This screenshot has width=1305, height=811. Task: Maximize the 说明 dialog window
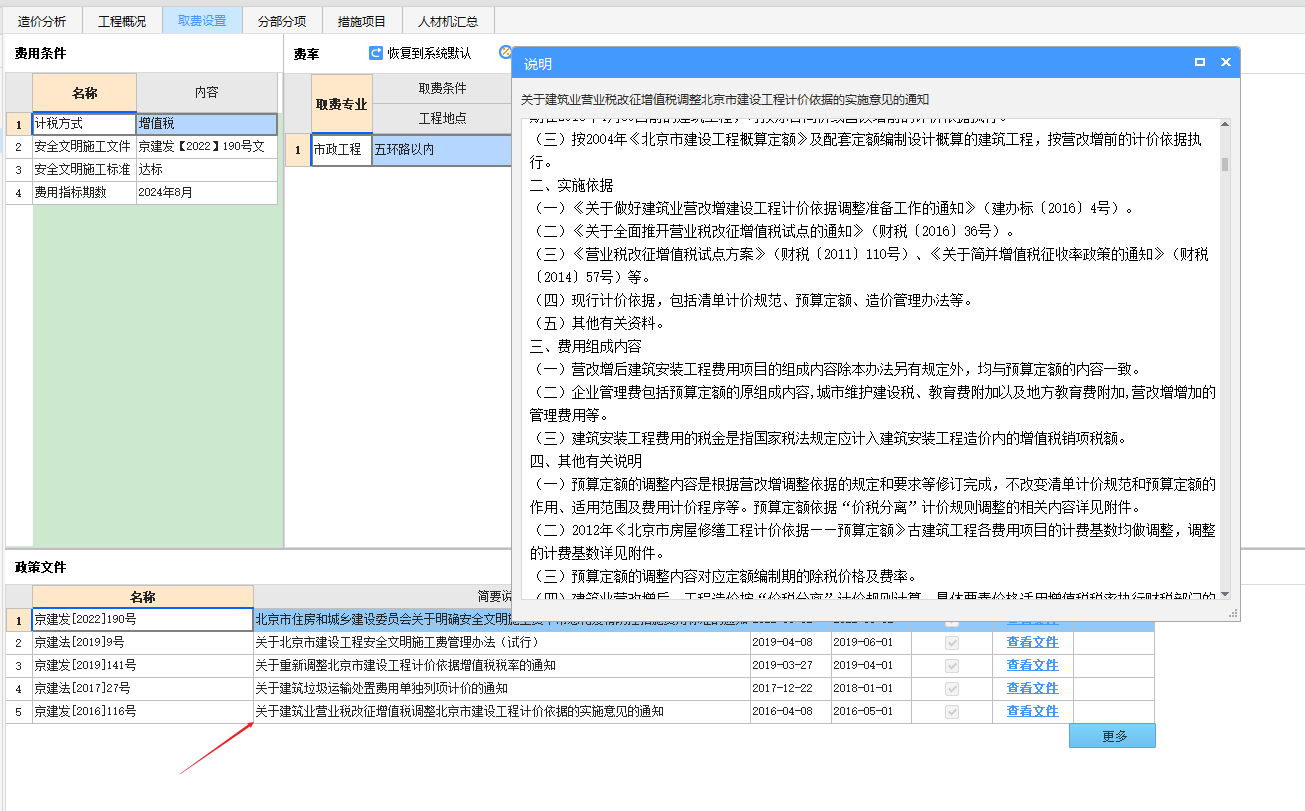click(1200, 62)
